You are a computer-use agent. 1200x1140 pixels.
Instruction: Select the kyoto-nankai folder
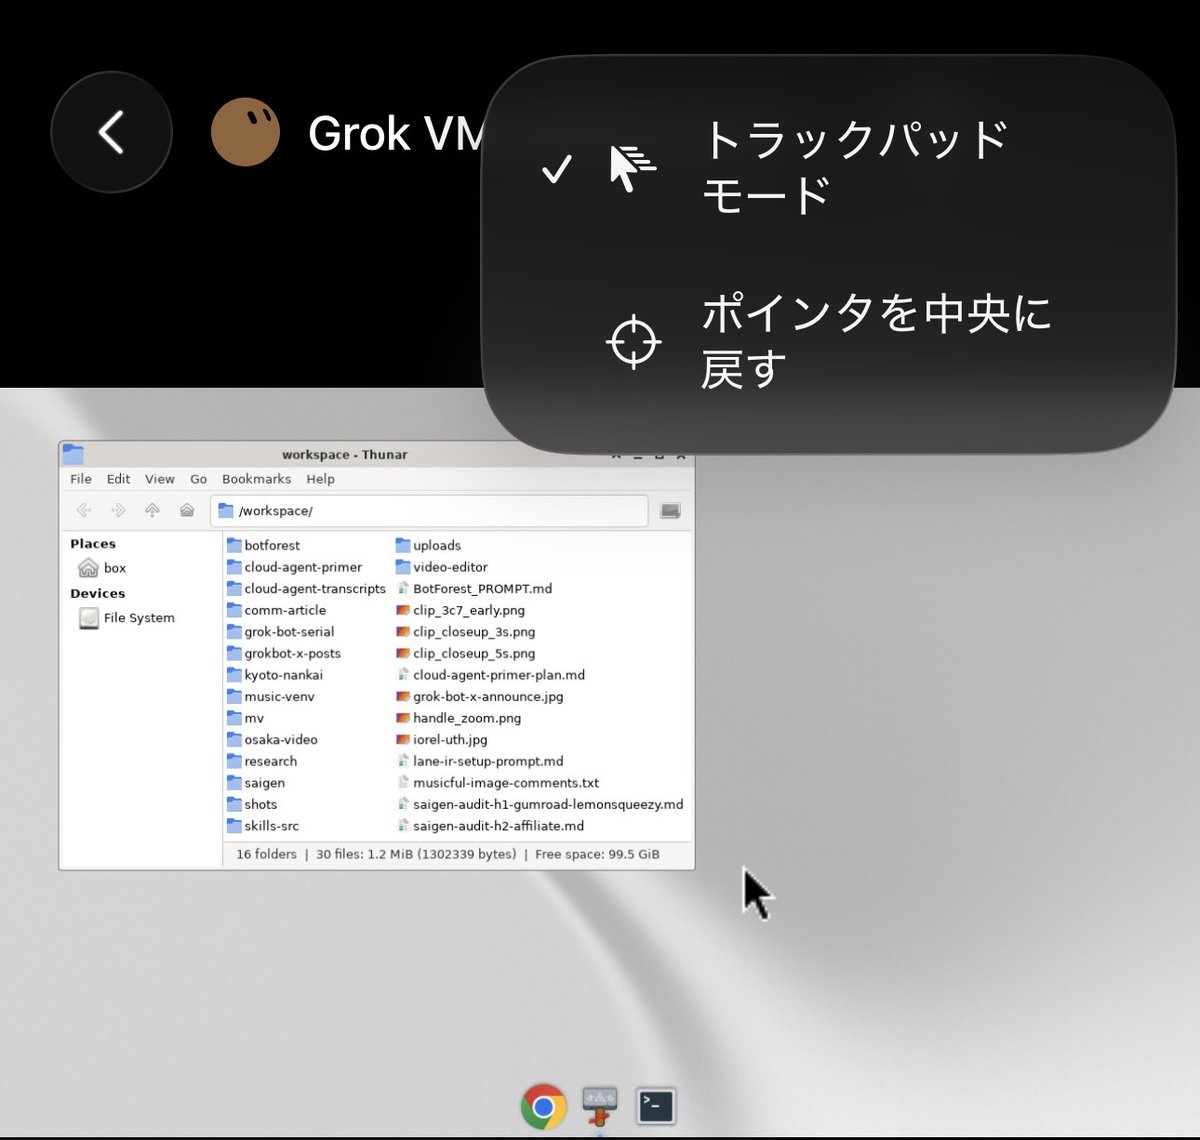click(x=275, y=675)
